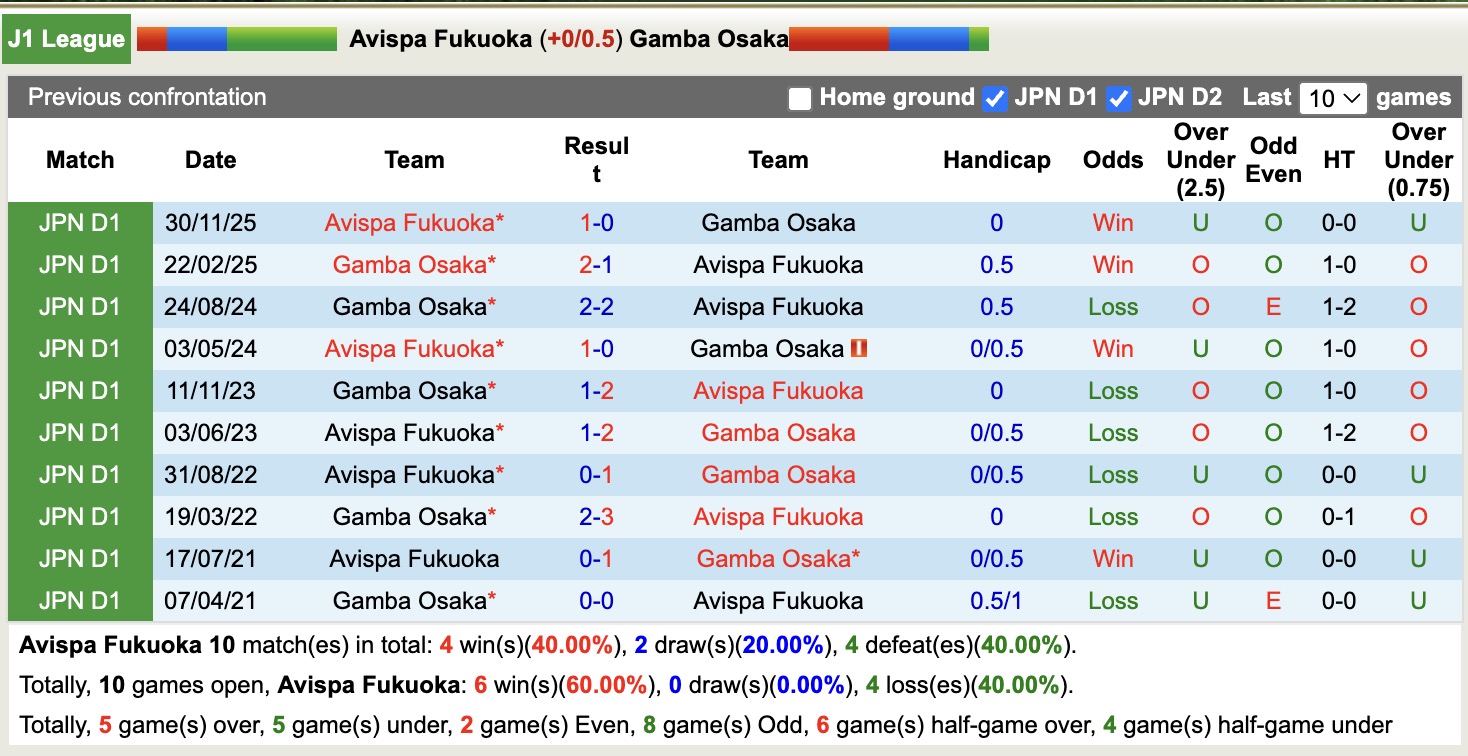Image resolution: width=1468 pixels, height=756 pixels.
Task: Click the JPN D1 badge on the 17/07/21 row
Action: pyautogui.click(x=80, y=558)
